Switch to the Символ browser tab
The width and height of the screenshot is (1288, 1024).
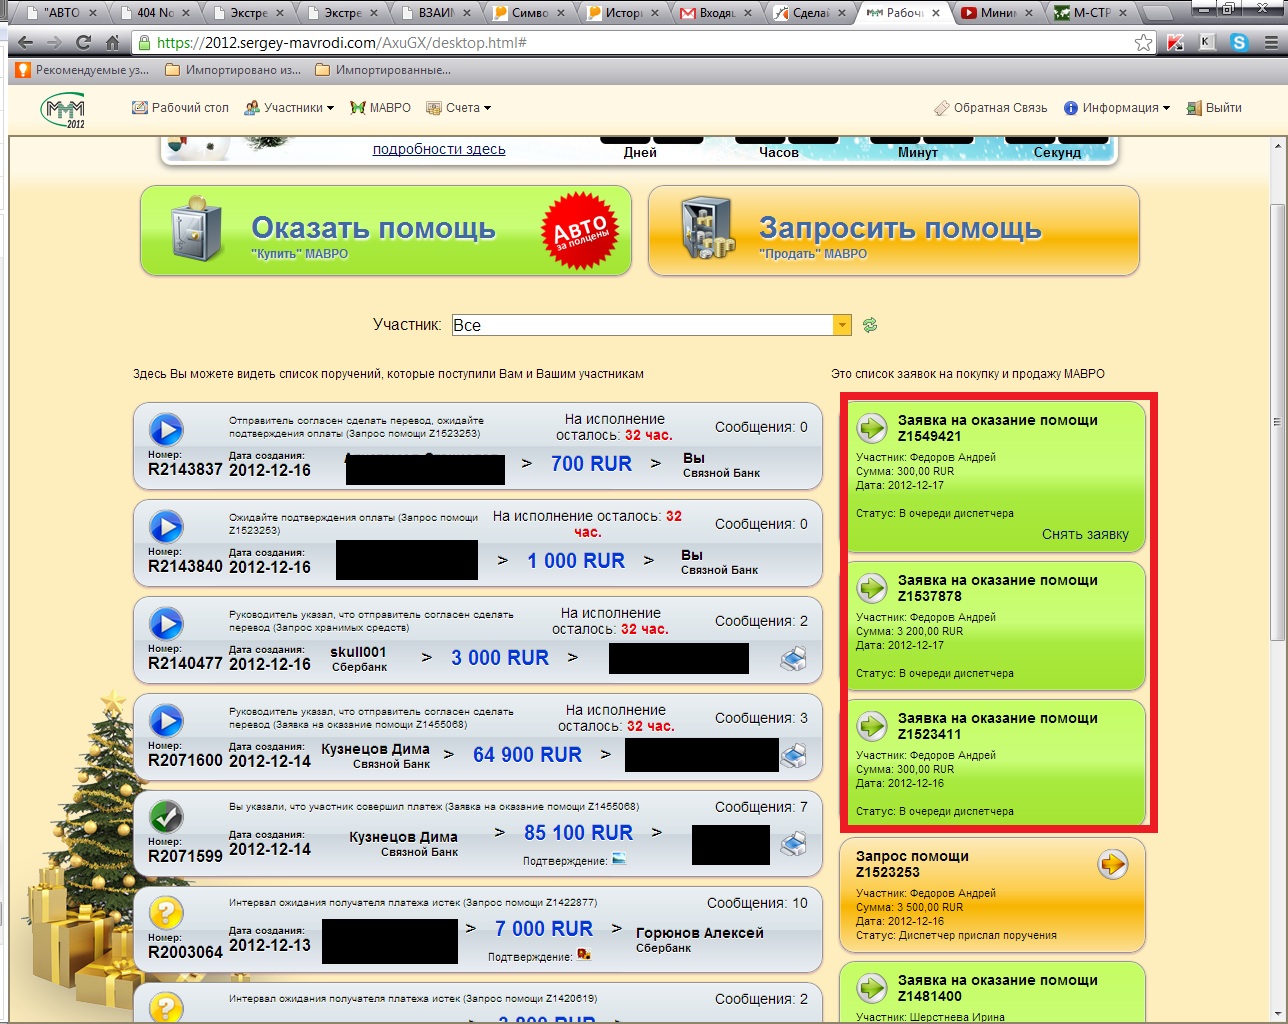(x=528, y=13)
